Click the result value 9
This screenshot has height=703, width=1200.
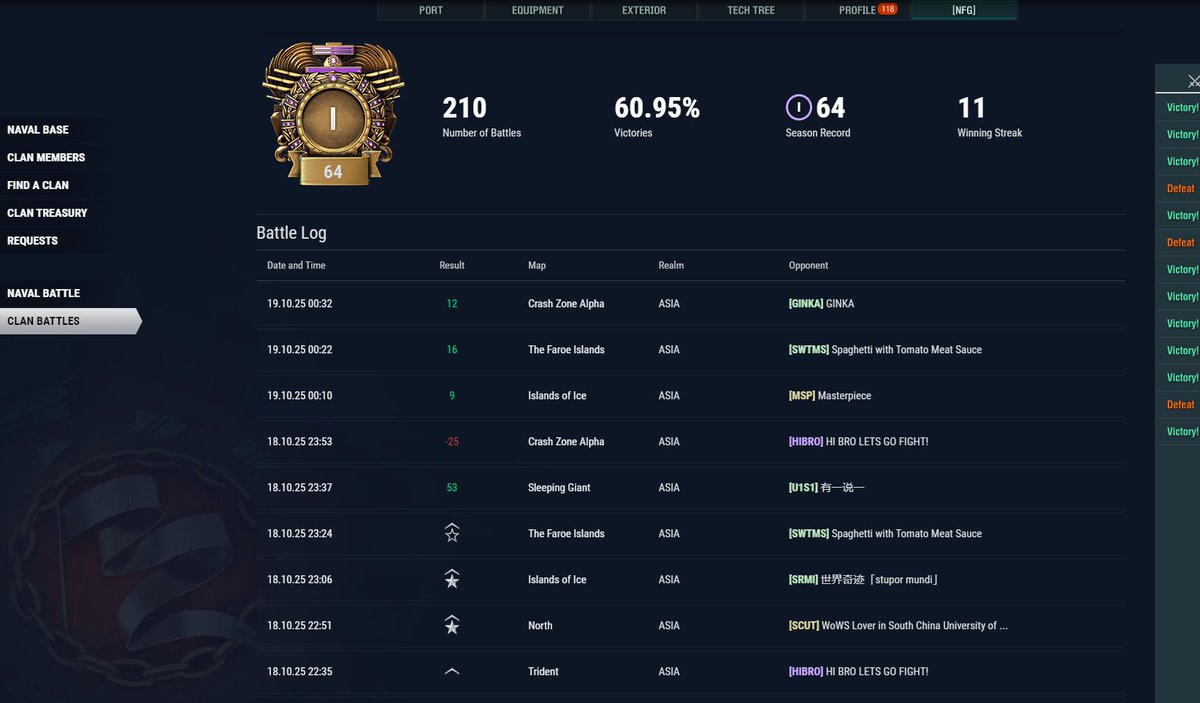[452, 396]
